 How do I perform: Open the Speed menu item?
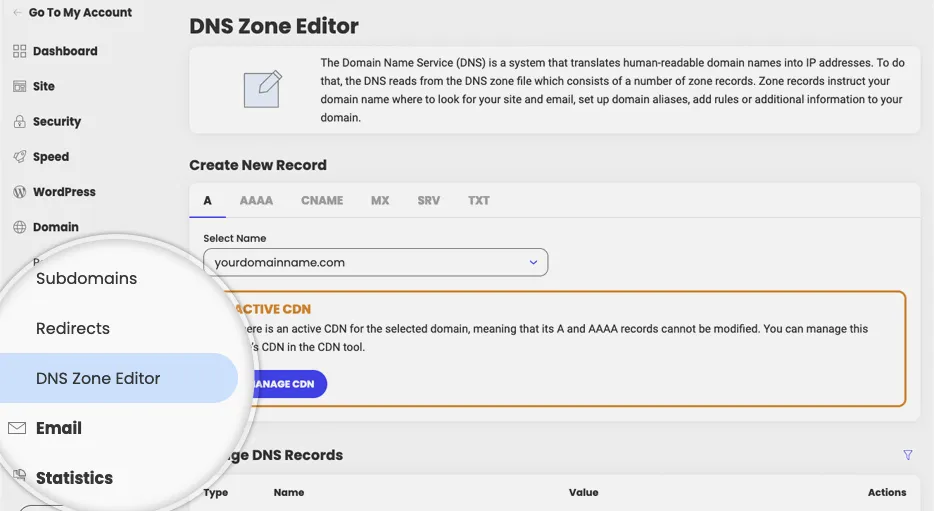click(51, 157)
